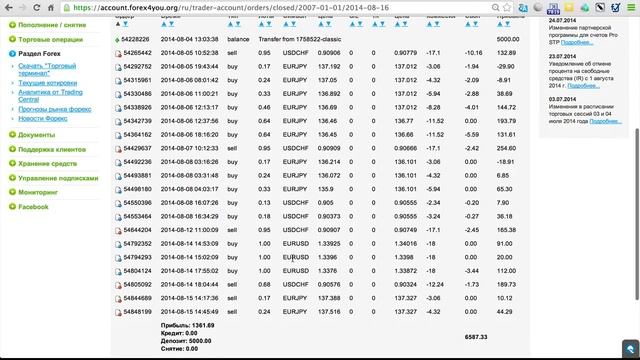
Task: Open the chat widget icon at bottom right
Action: pos(631,349)
